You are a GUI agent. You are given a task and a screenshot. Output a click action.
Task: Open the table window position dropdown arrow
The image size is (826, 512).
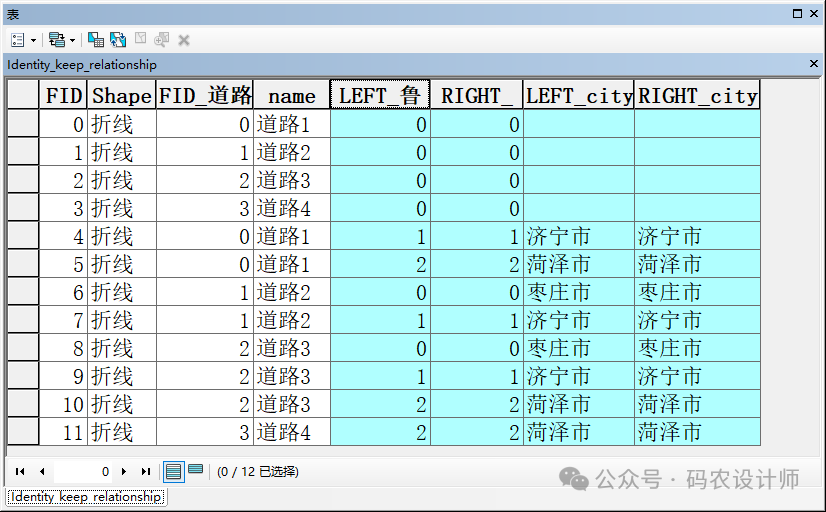[797, 14]
